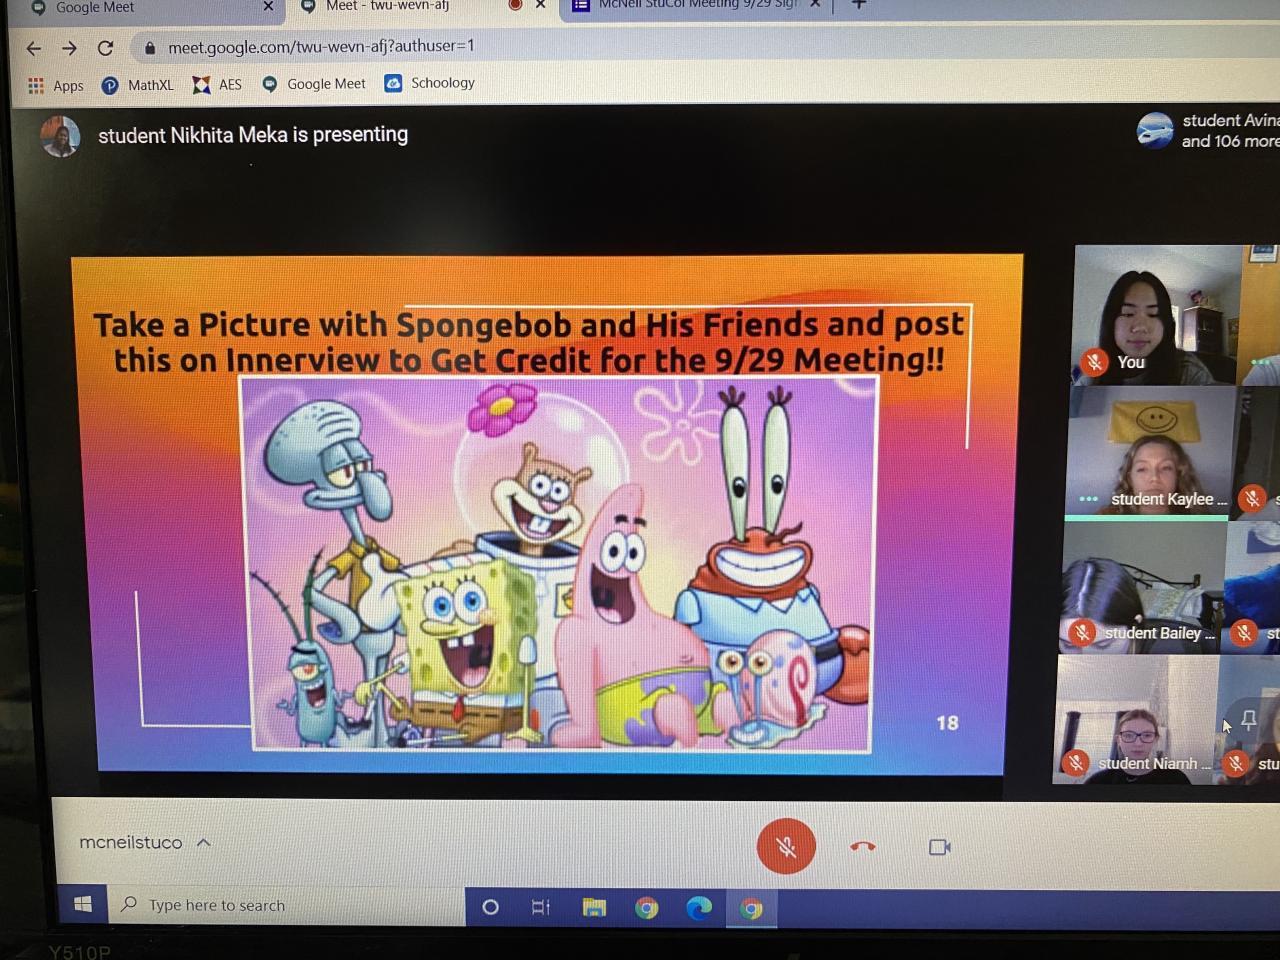This screenshot has height=960, width=1280.
Task: Click presenter Nikhita Meka's avatar
Action: (60, 136)
